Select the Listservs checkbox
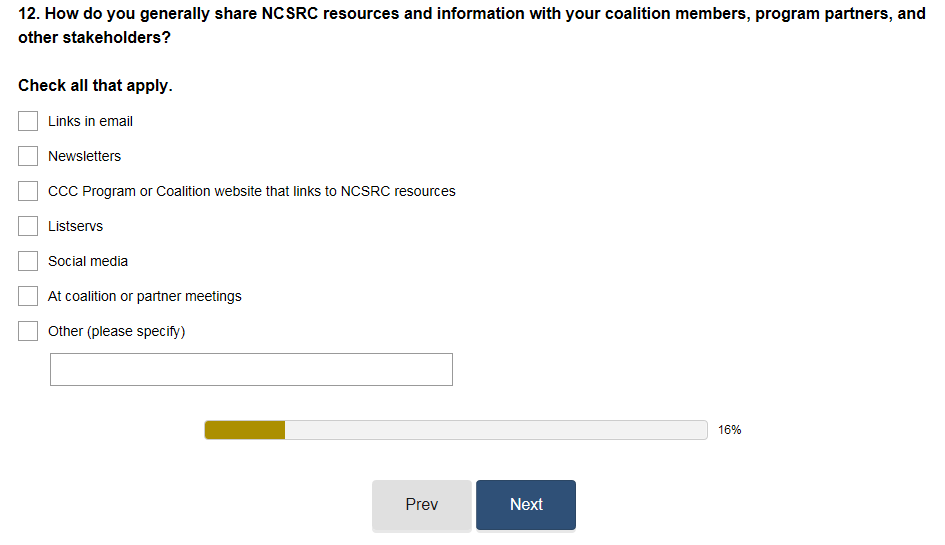 [28, 226]
